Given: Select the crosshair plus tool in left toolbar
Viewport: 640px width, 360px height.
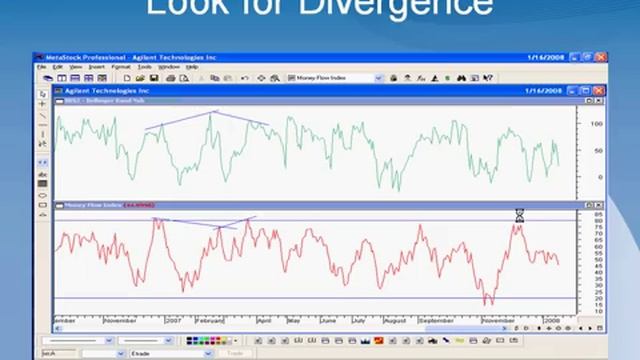Looking at the screenshot, I should click(42, 104).
